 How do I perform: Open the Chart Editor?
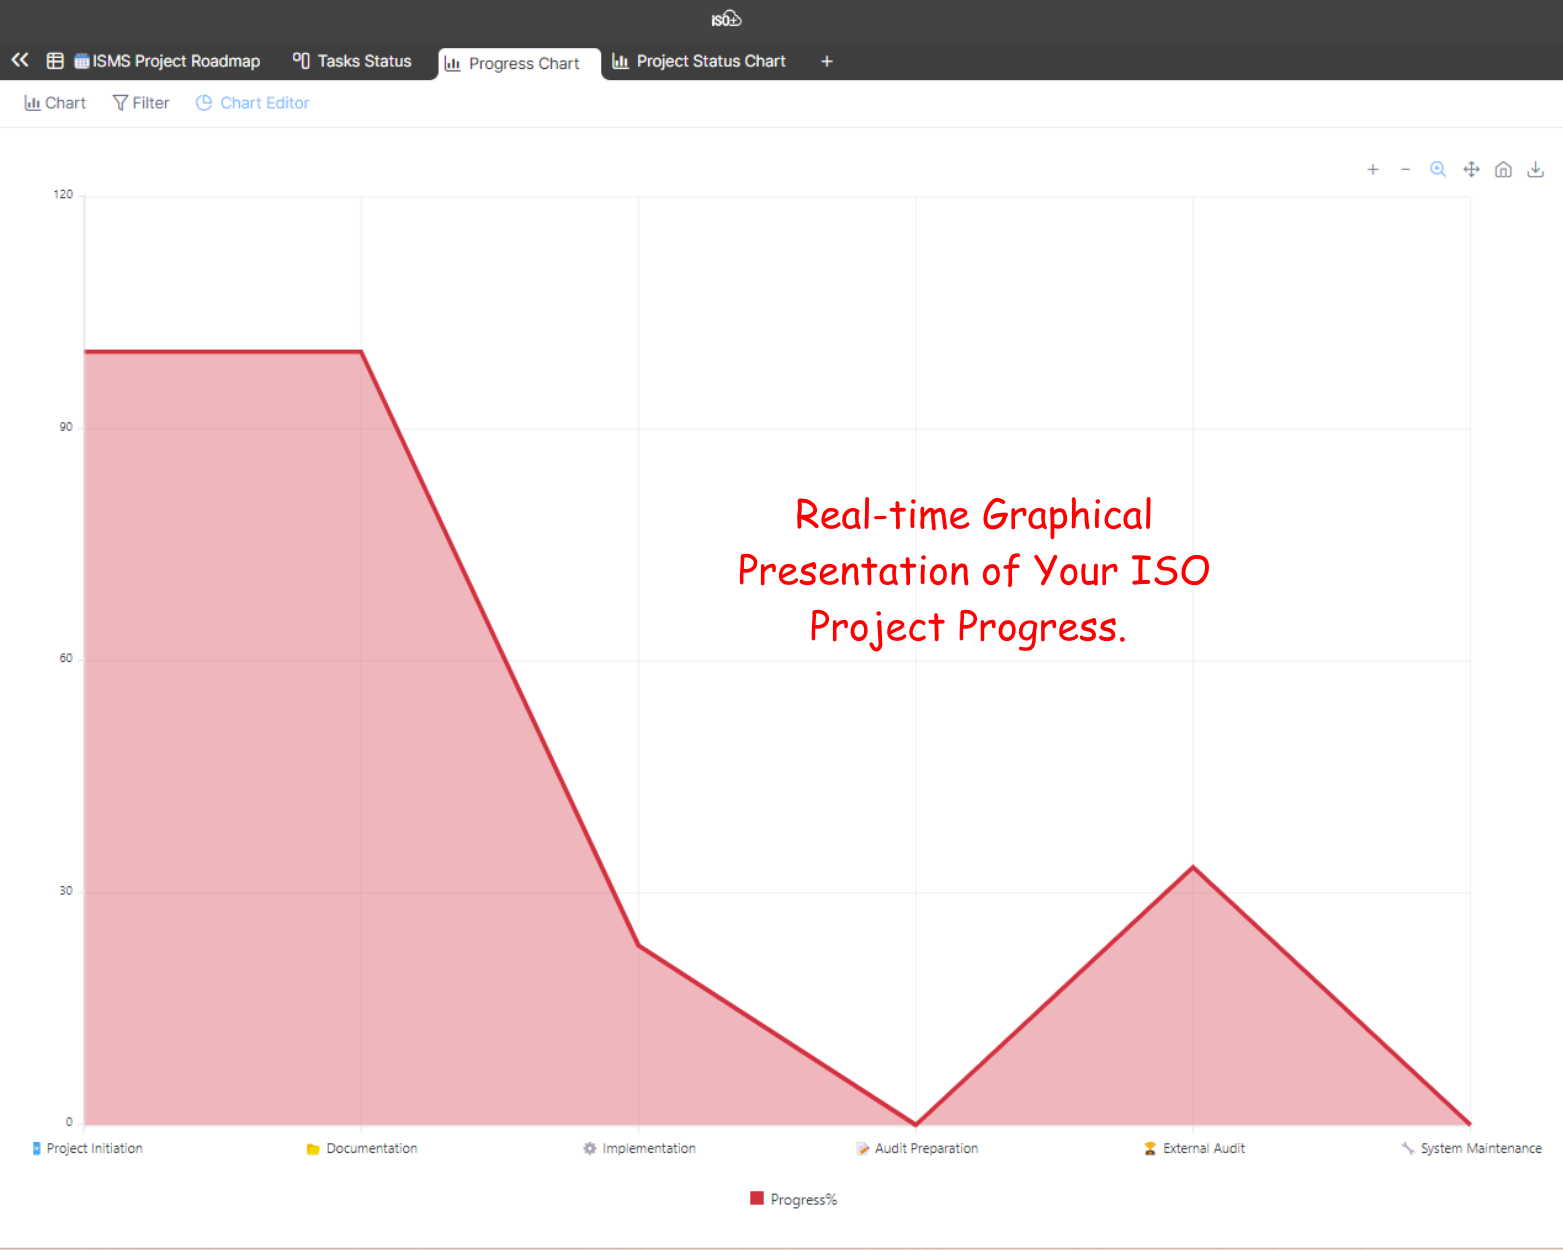(253, 103)
